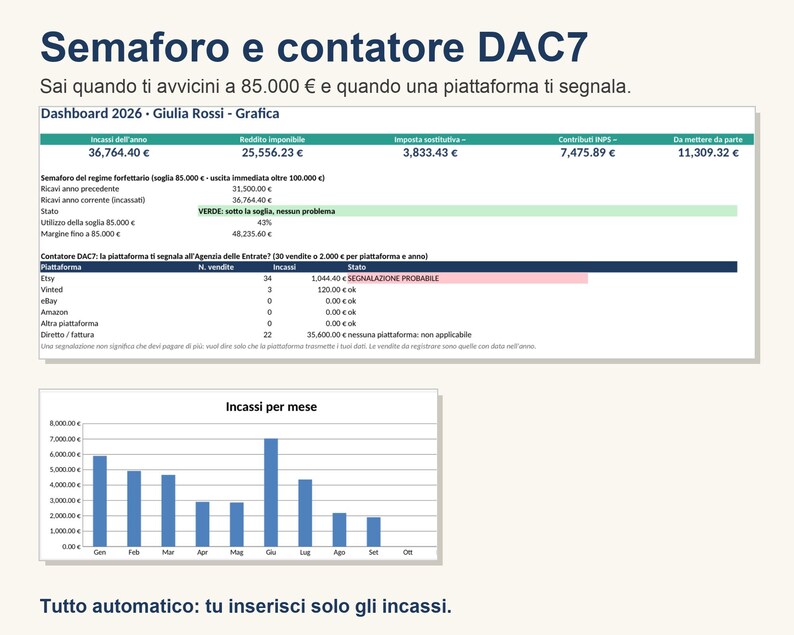
Task: Click the italic footnote about segnalazione
Action: 288,346
